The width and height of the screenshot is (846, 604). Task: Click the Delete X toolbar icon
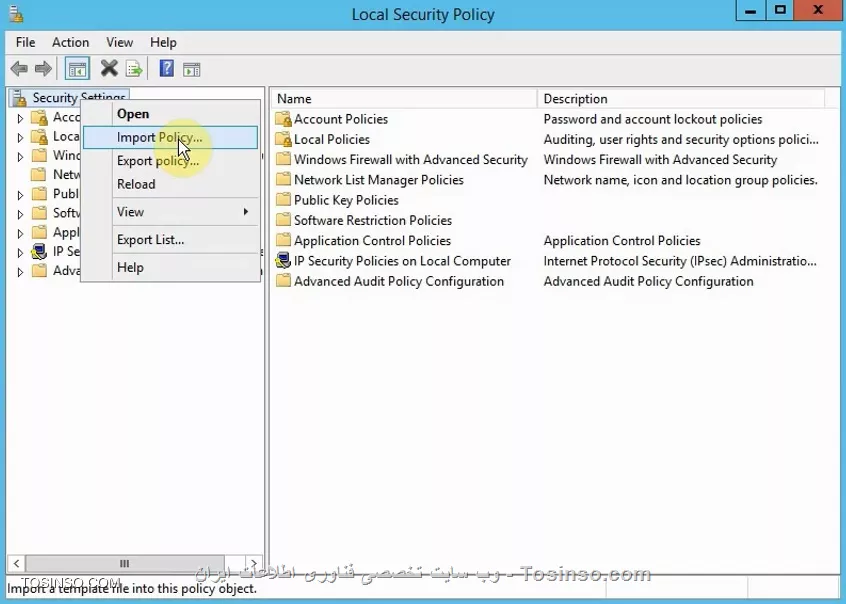[x=109, y=69]
